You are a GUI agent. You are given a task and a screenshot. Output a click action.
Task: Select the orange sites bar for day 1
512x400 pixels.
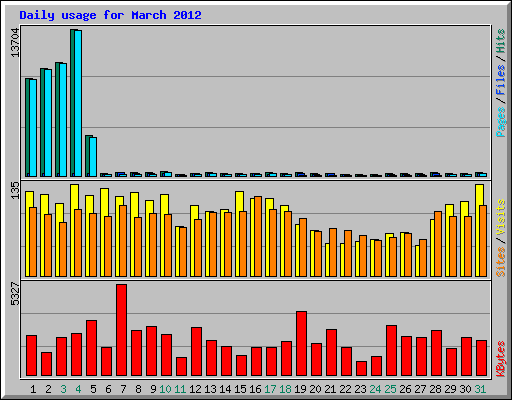33,242
